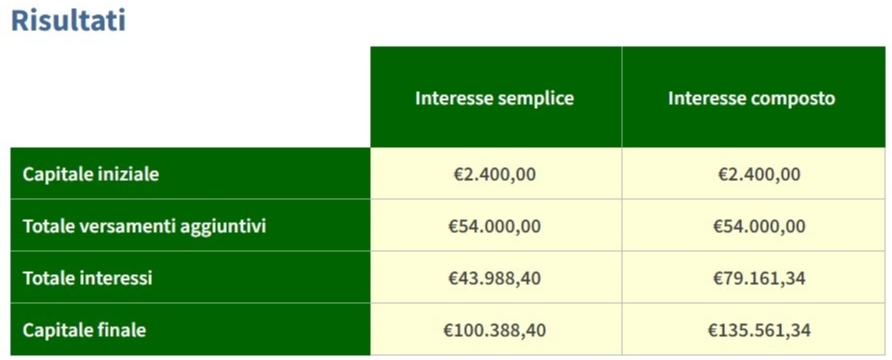This screenshot has height=360, width=892.
Task: Select the €79.161,34 total interest value
Action: point(759,278)
